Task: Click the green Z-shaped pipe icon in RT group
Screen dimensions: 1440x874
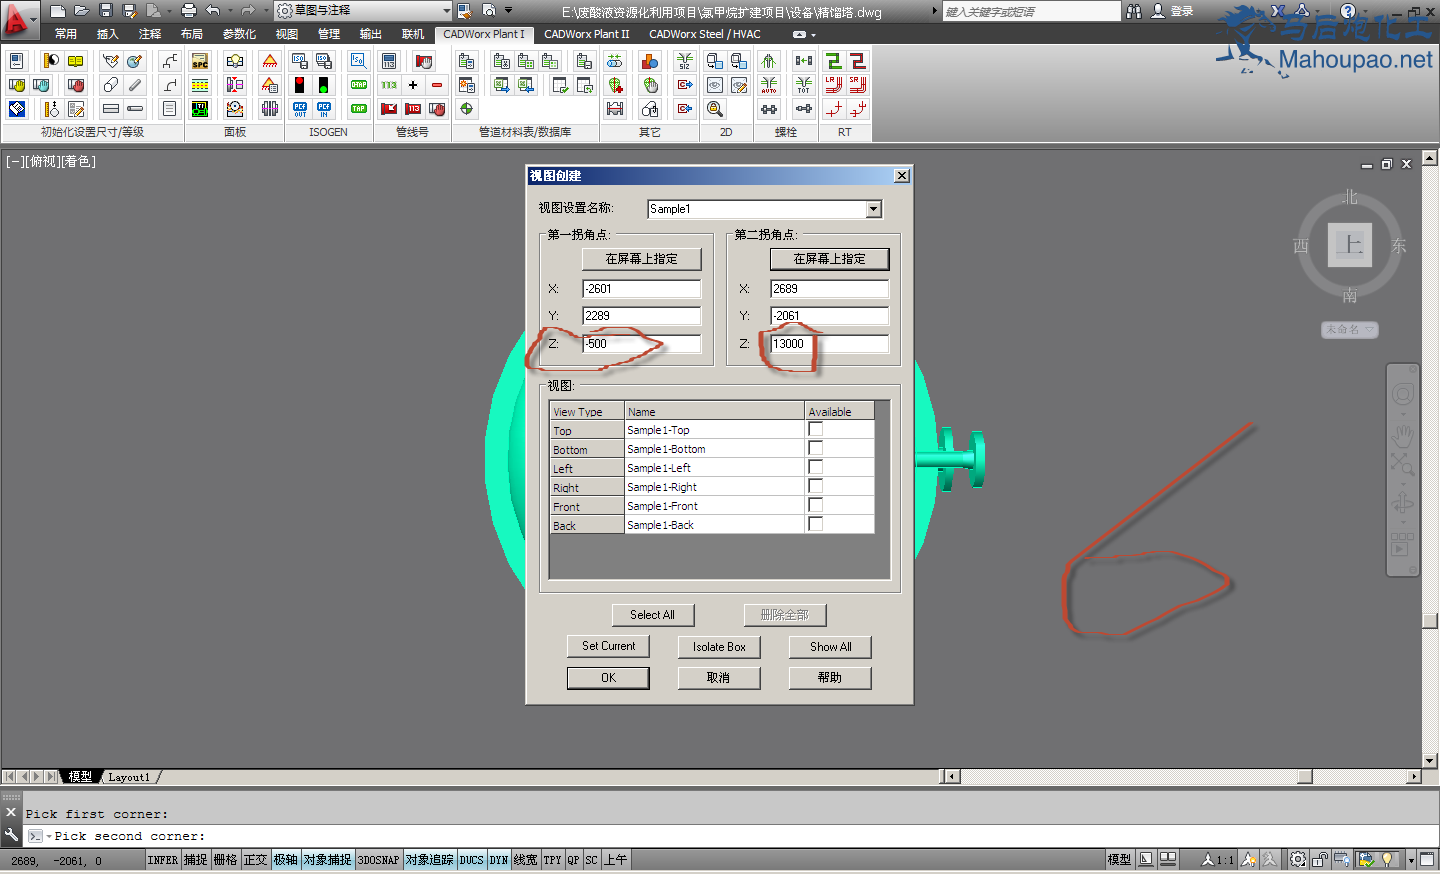Action: pos(833,61)
